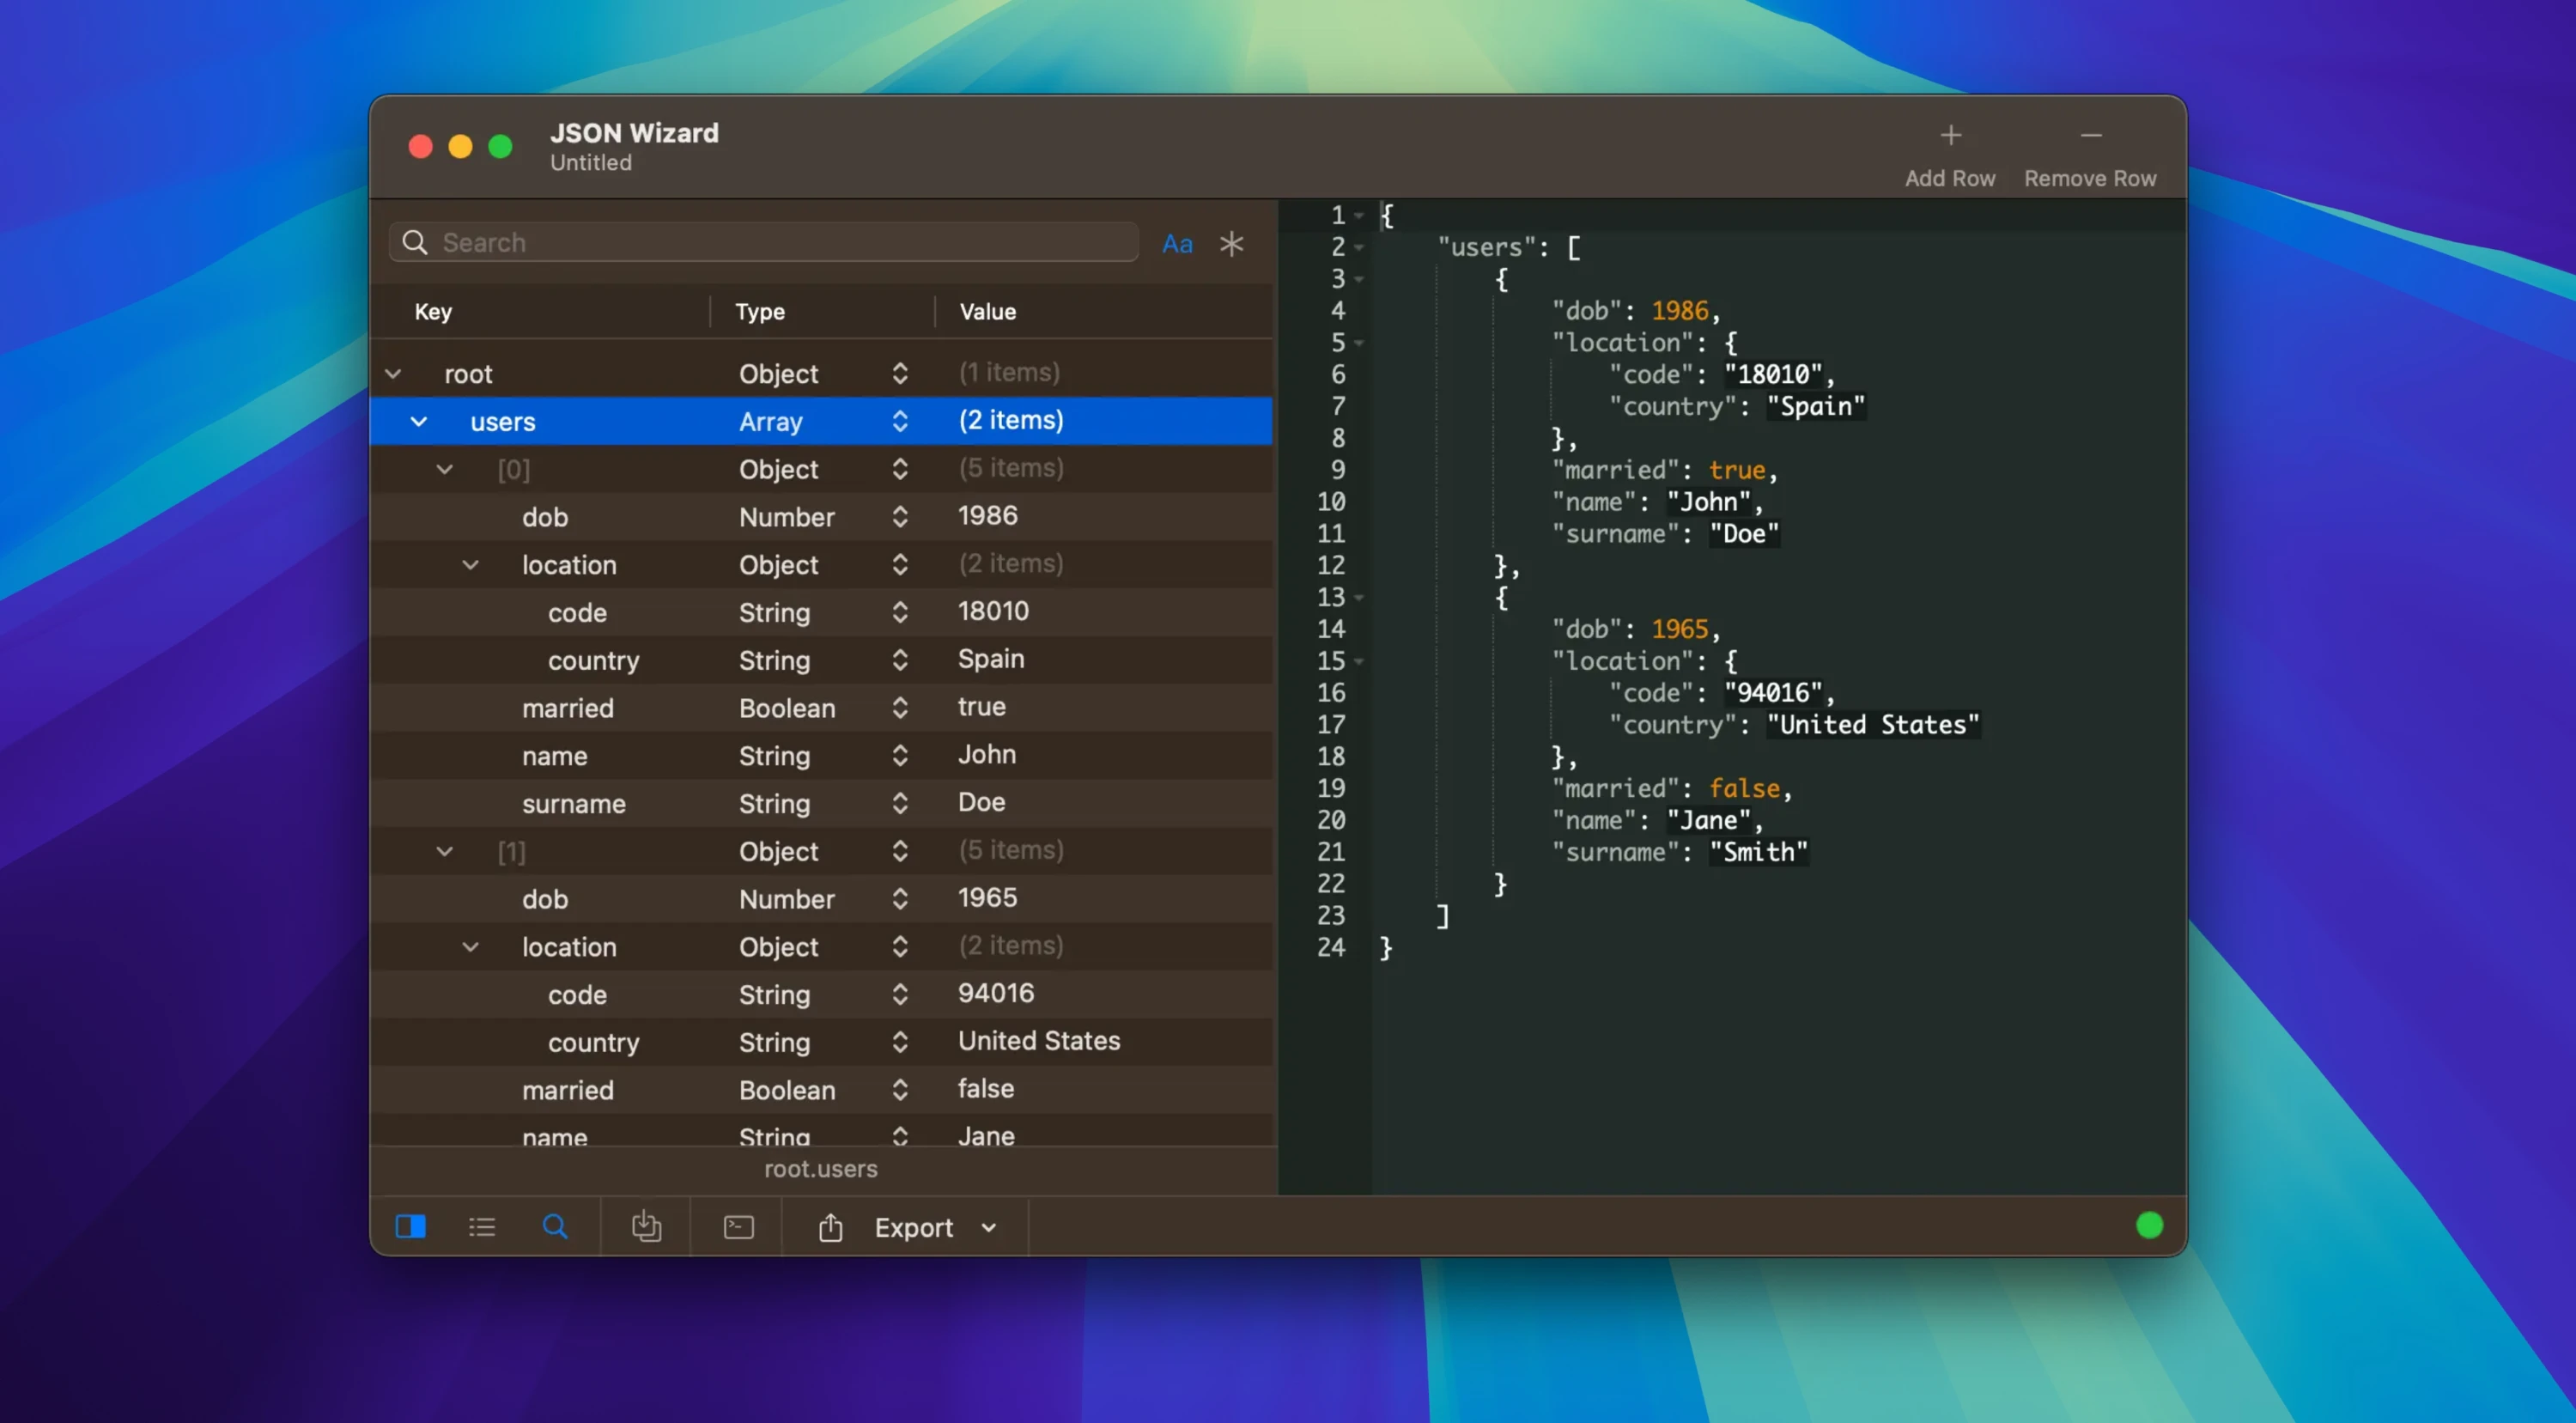Toggle the split view panel icon
The height and width of the screenshot is (1423, 2576).
pos(410,1226)
